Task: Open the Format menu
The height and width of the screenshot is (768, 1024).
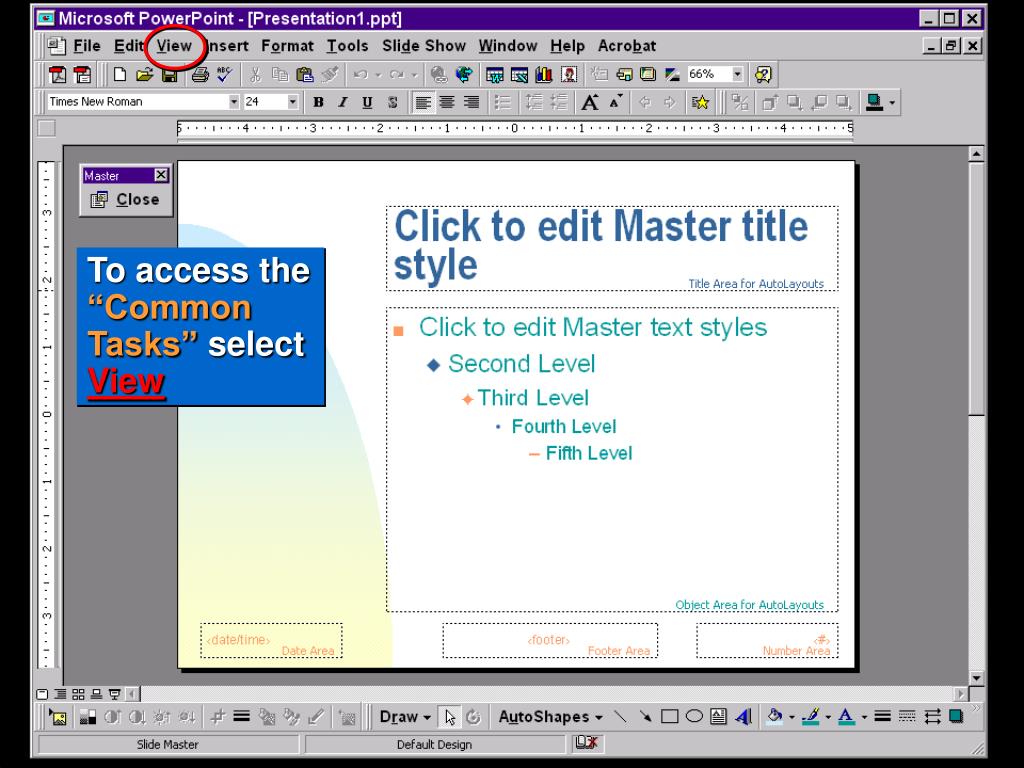Action: click(x=287, y=46)
